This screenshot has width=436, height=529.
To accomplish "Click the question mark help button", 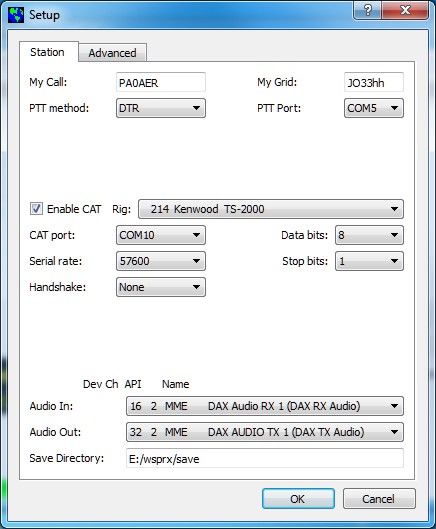I will click(x=367, y=10).
